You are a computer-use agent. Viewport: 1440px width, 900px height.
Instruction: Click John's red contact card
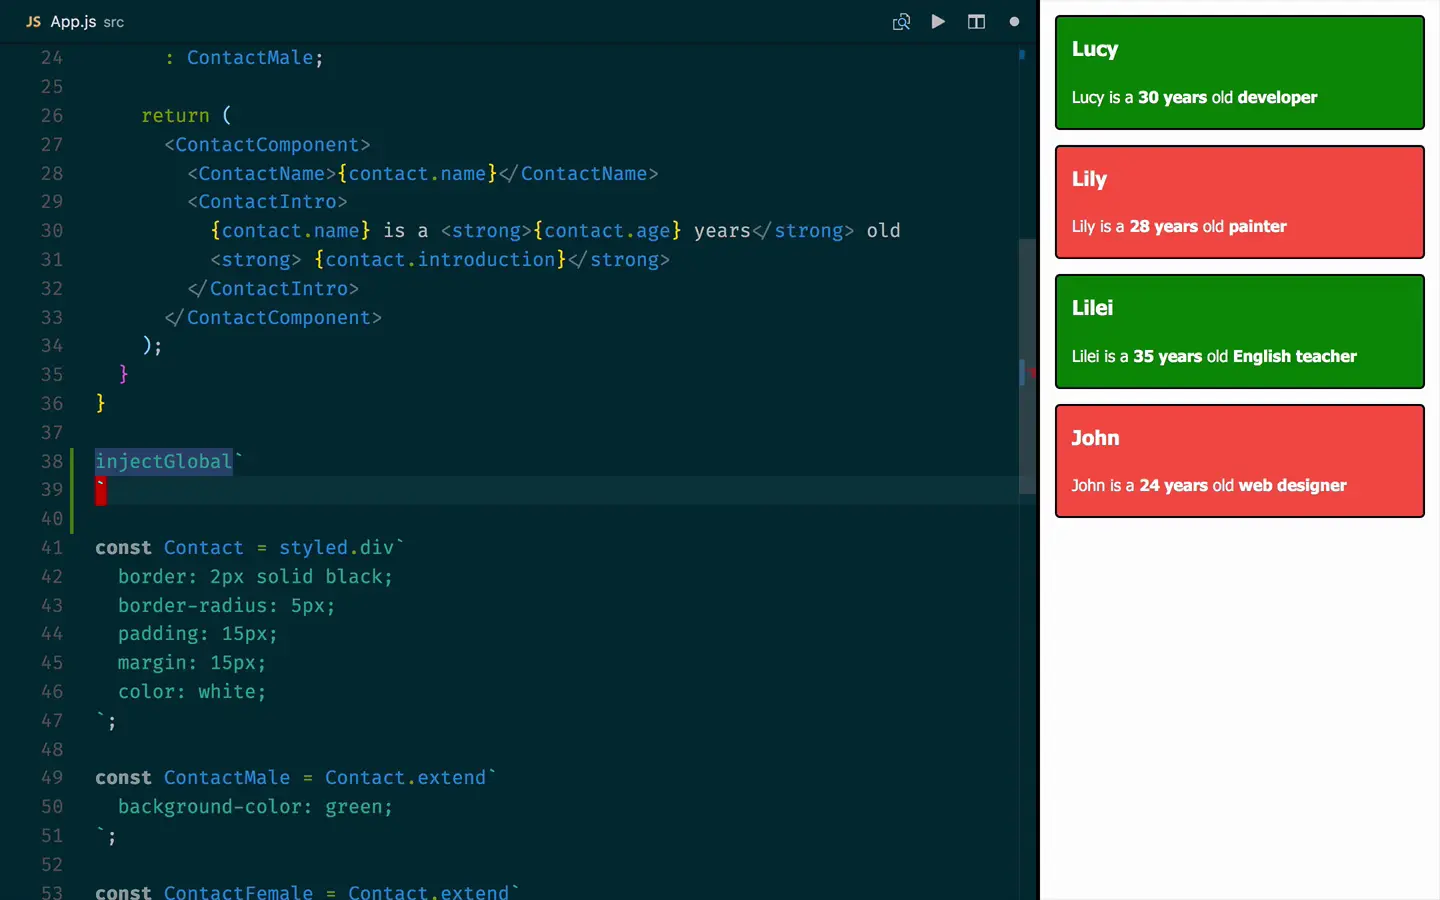tap(1240, 461)
